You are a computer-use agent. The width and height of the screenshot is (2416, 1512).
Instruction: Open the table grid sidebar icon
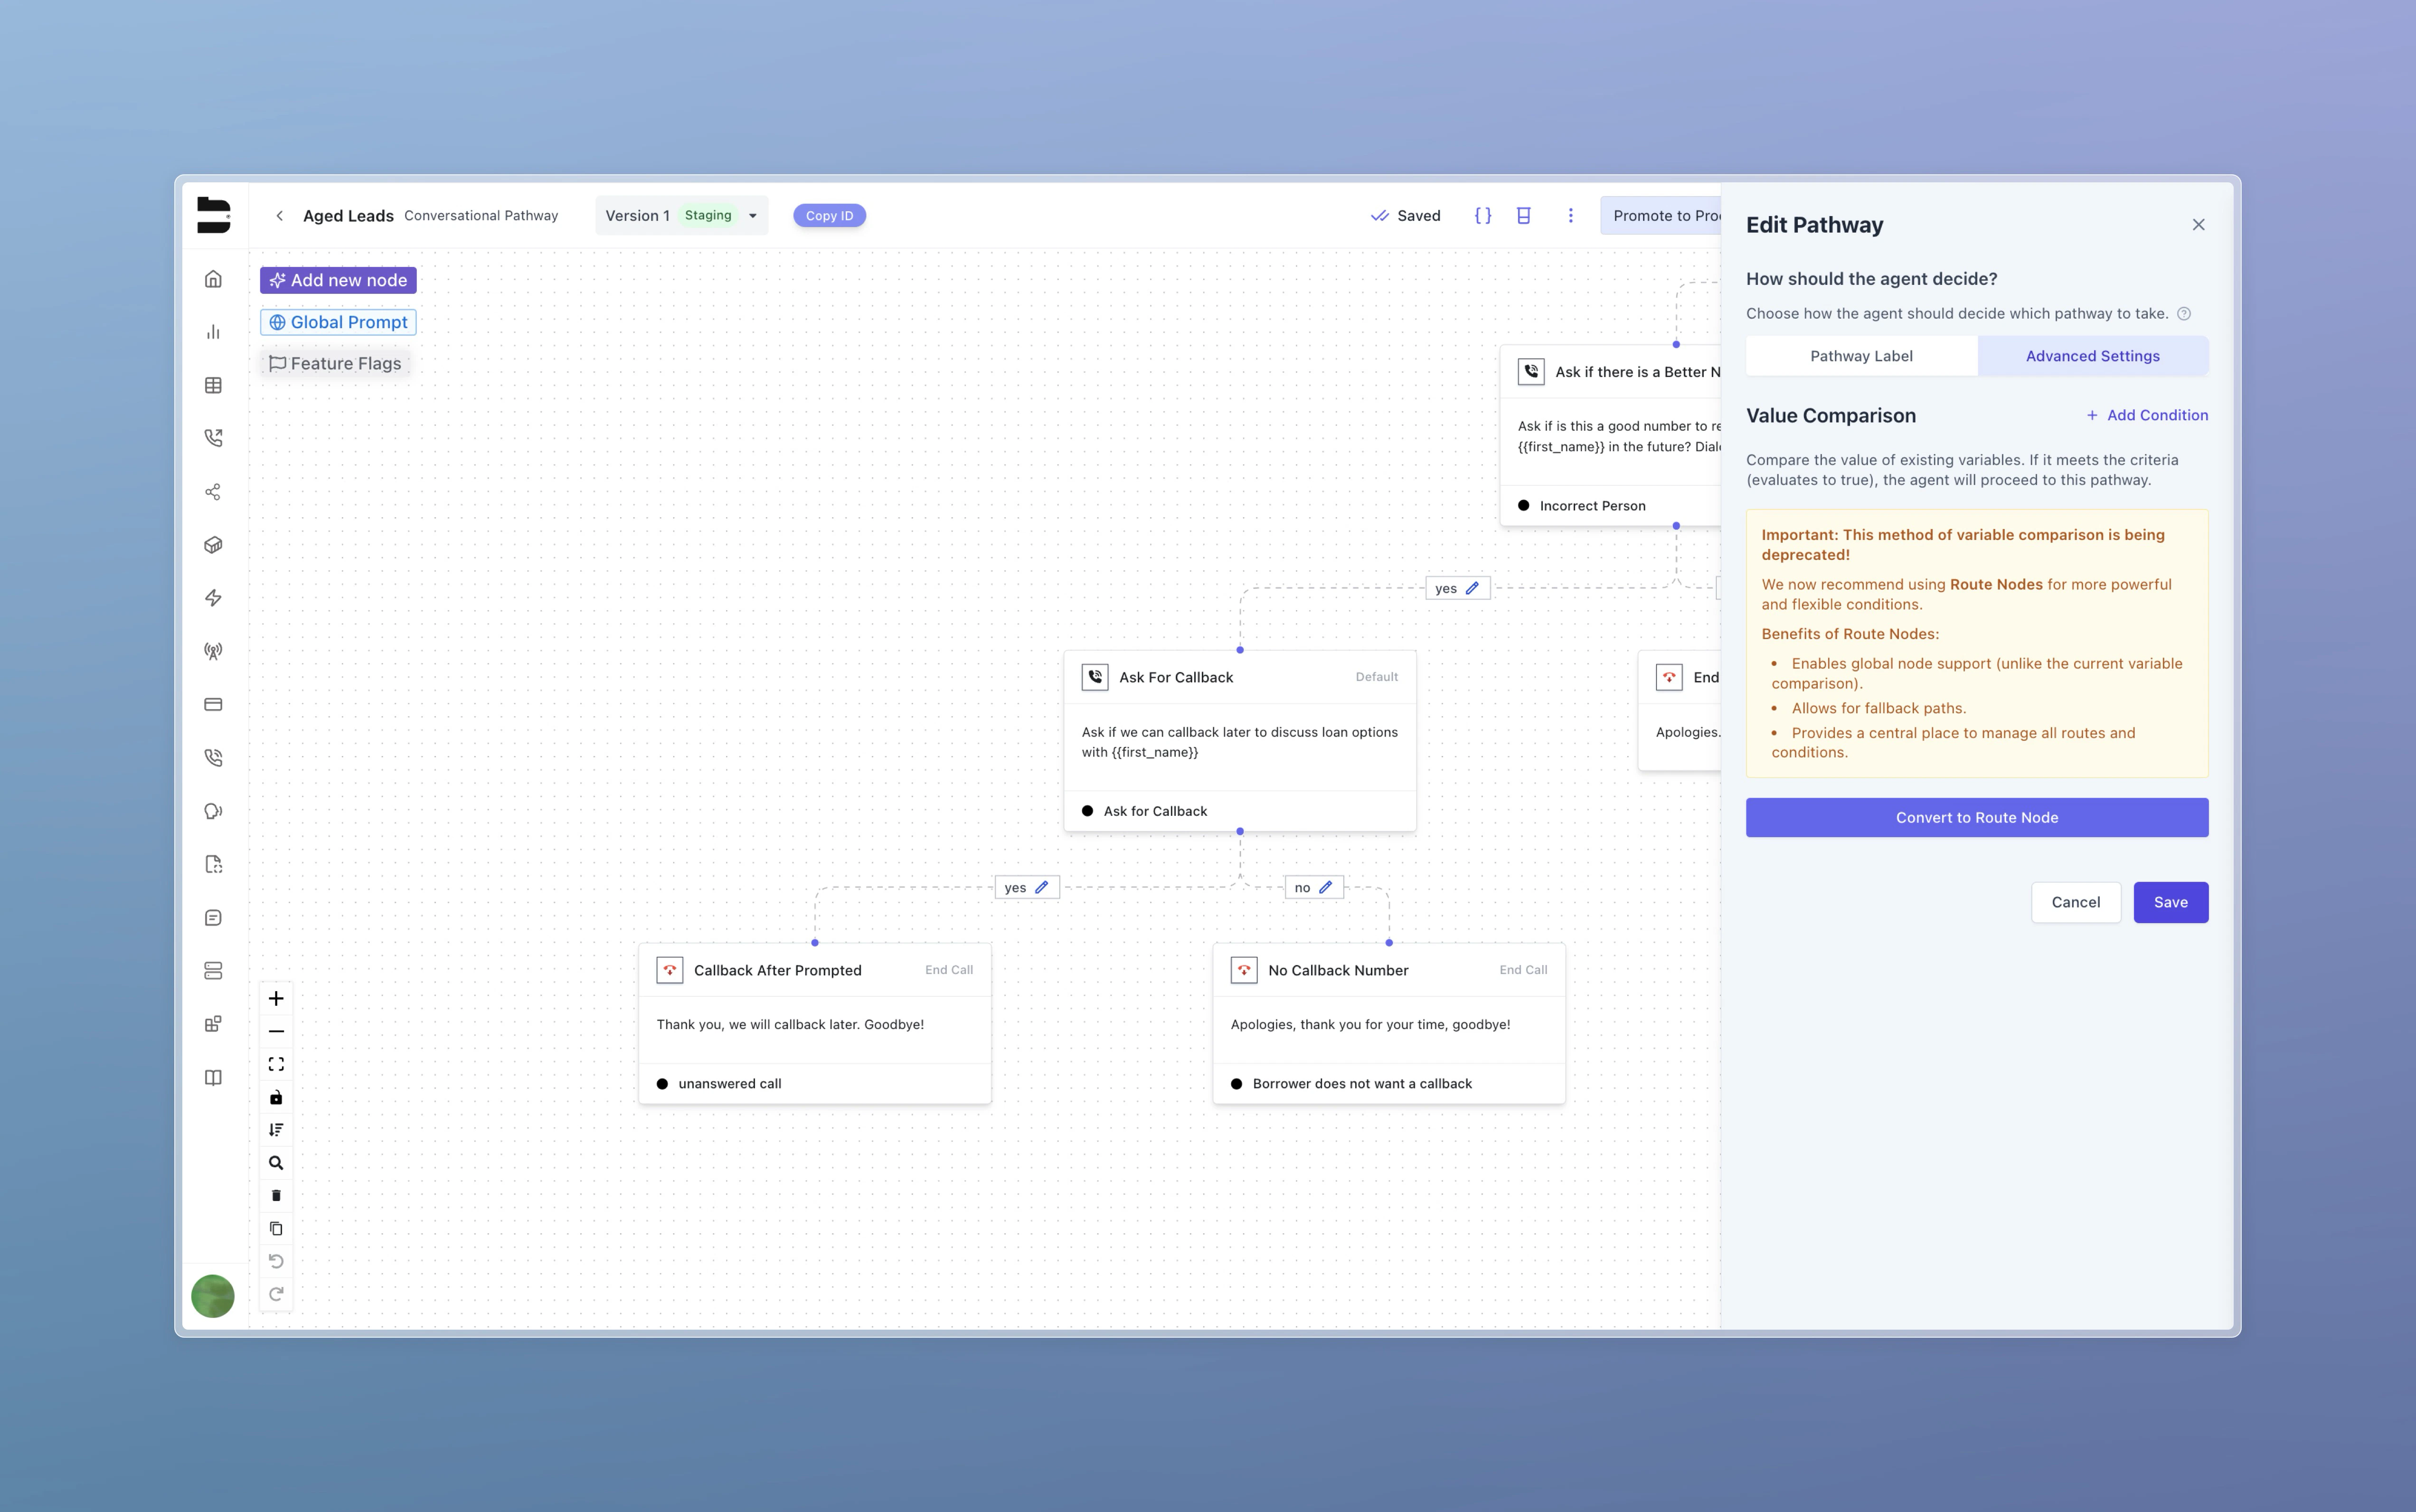pos(213,385)
